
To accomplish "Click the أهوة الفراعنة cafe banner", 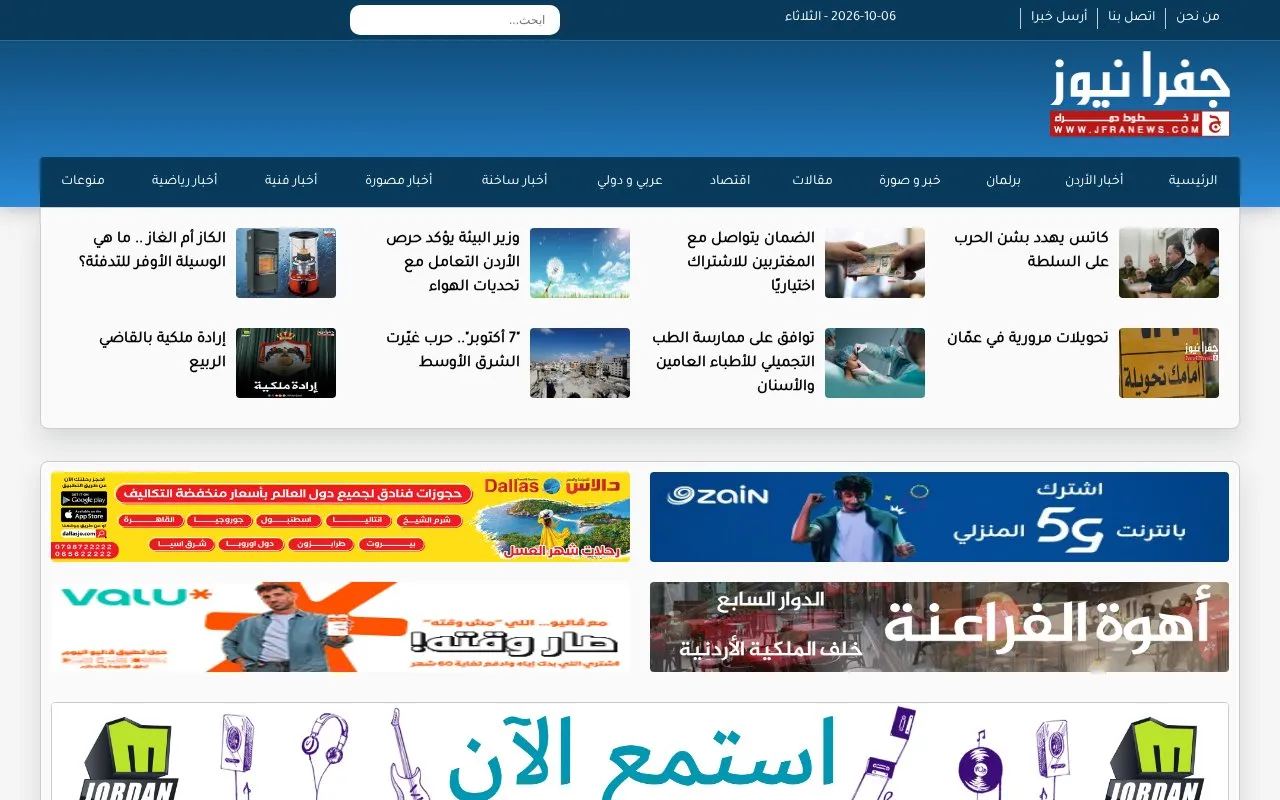I will (x=939, y=627).
